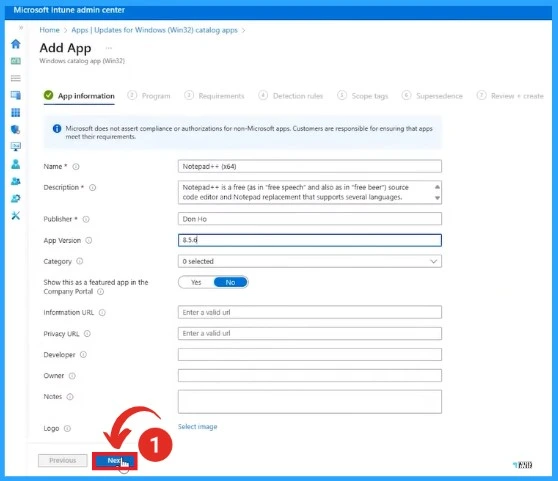
Task: Open the All services list icon
Action: point(16,78)
